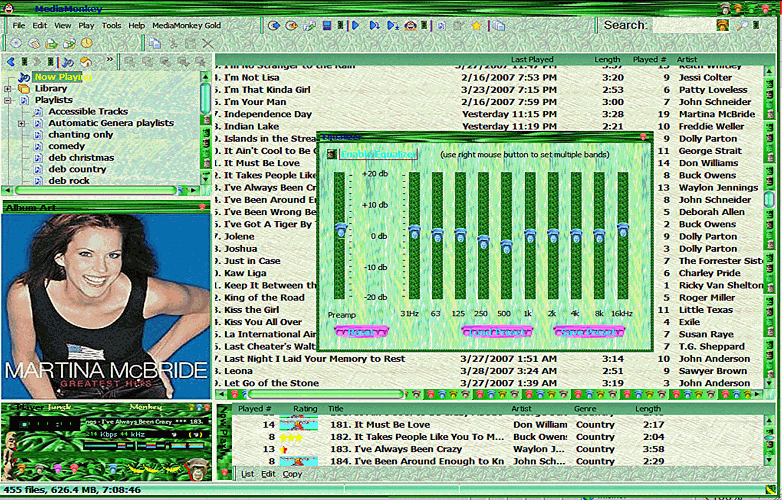Click the Artist column header
This screenshot has height=500, width=782.
coord(687,60)
